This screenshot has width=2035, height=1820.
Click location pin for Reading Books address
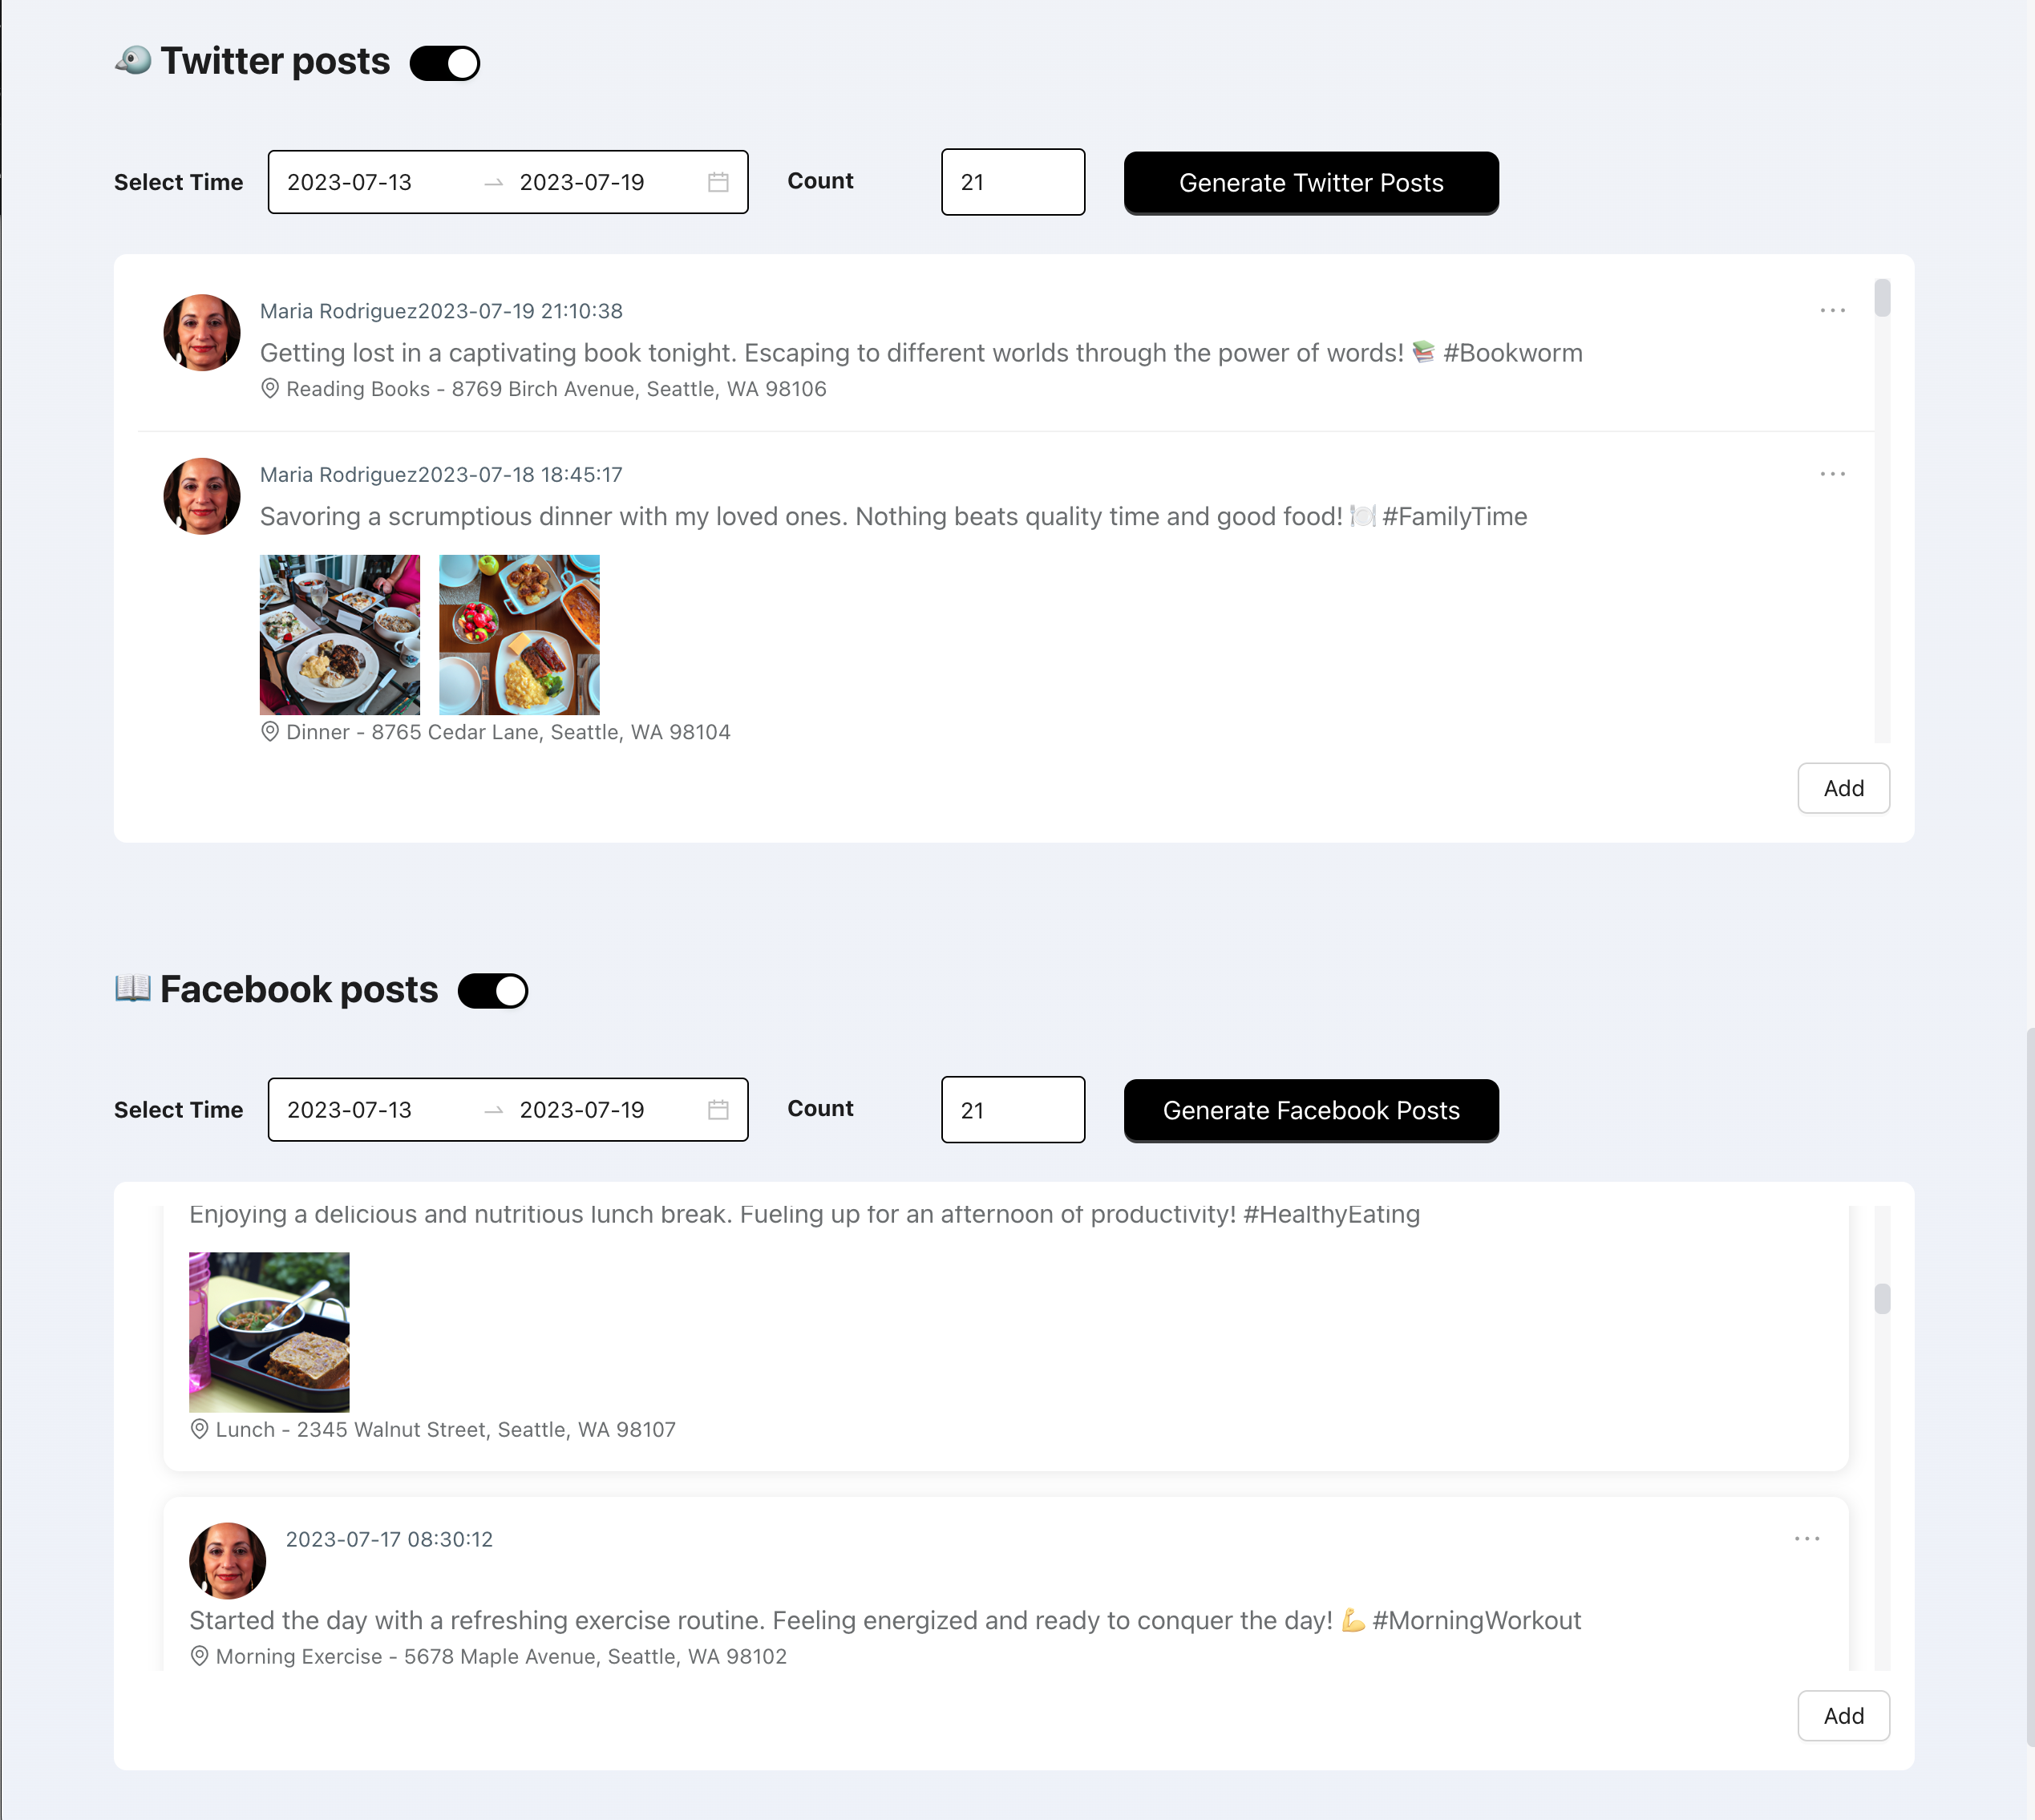(x=270, y=389)
